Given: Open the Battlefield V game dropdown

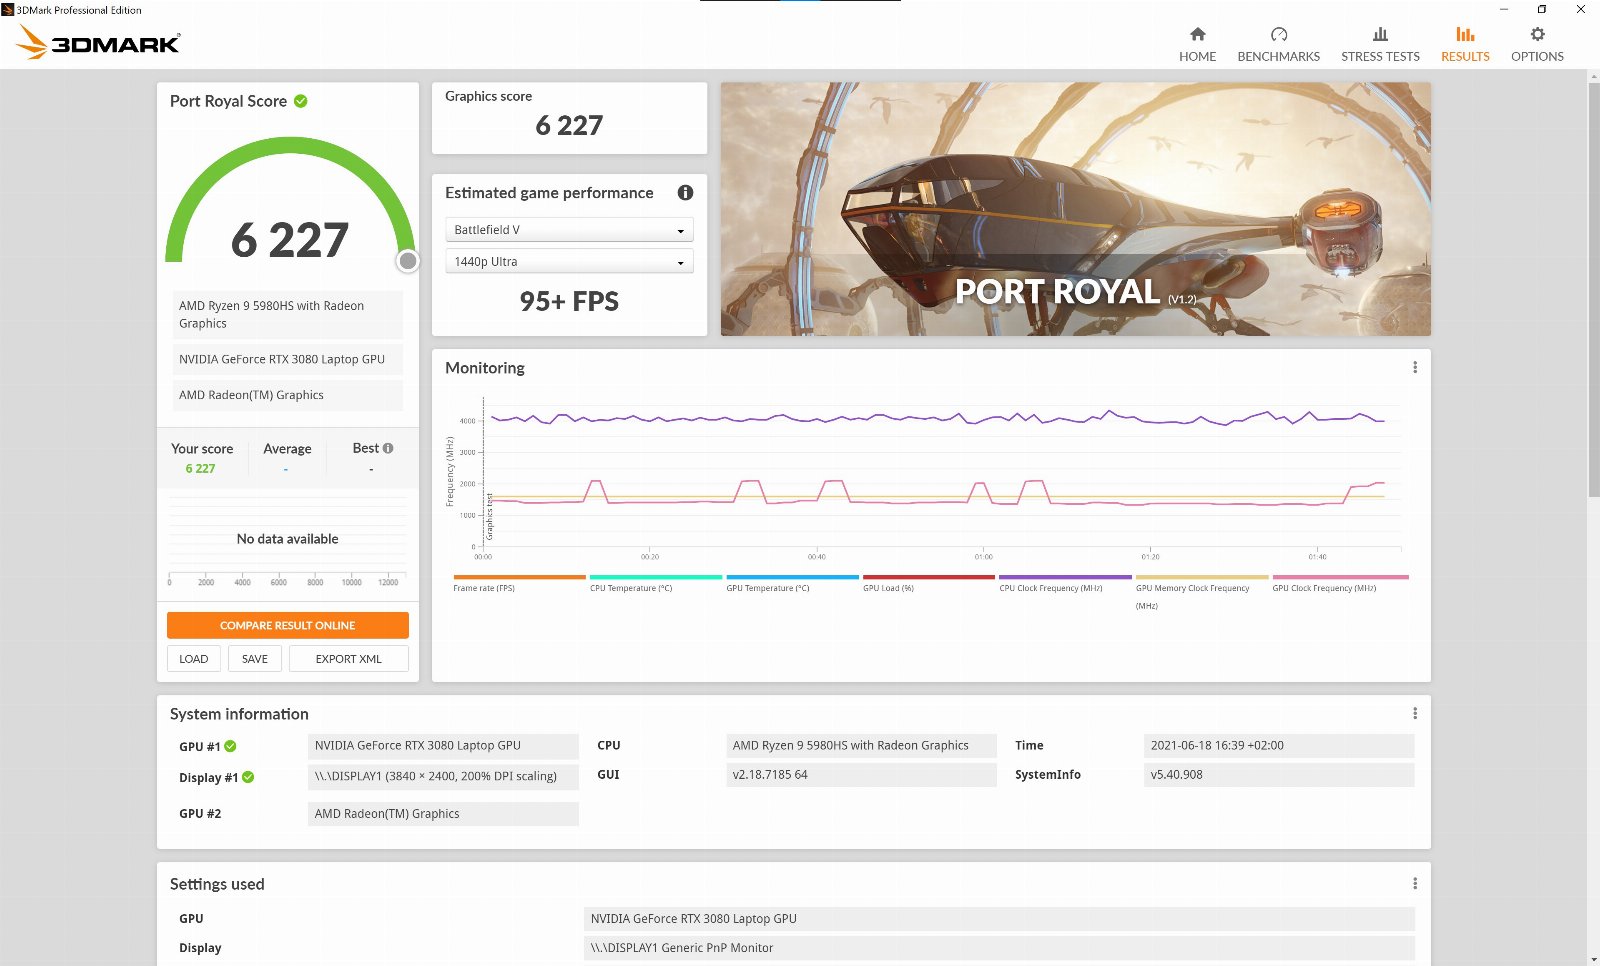Looking at the screenshot, I should pyautogui.click(x=569, y=230).
